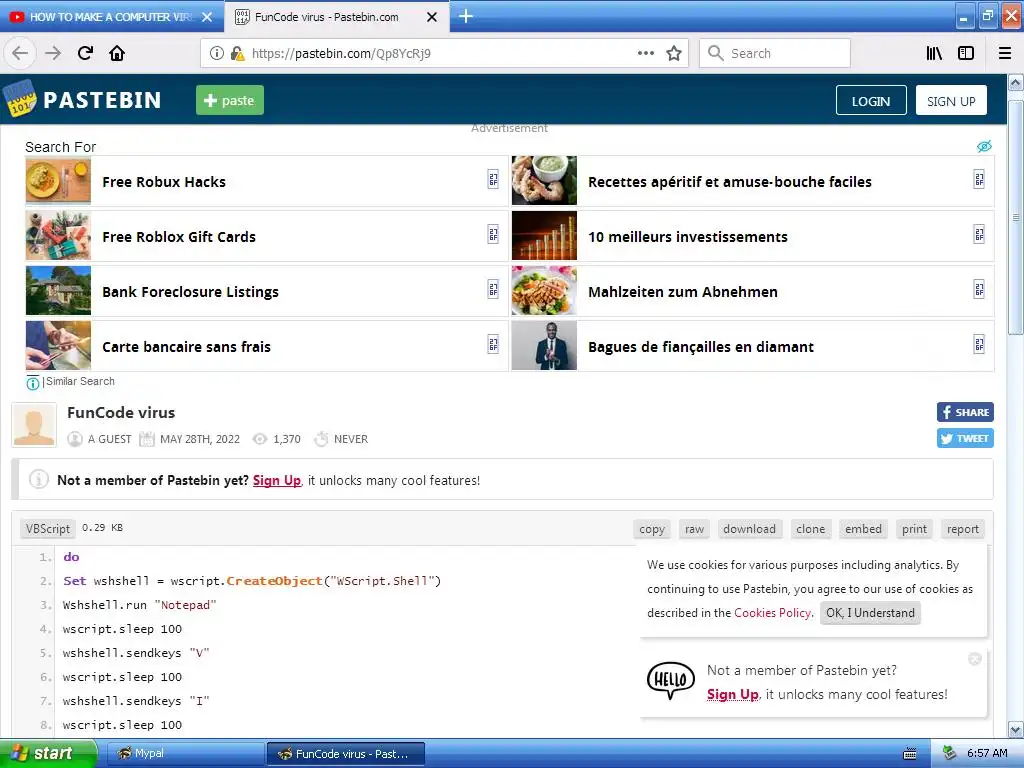Screen dimensions: 1024x768
Task: Open Mahlzeiten zum Abnehmen ad
Action: (753, 291)
